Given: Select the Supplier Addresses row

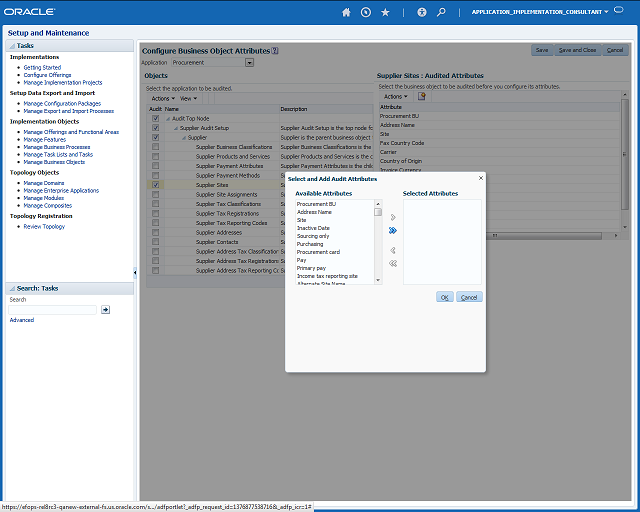Looking at the screenshot, I should point(219,232).
